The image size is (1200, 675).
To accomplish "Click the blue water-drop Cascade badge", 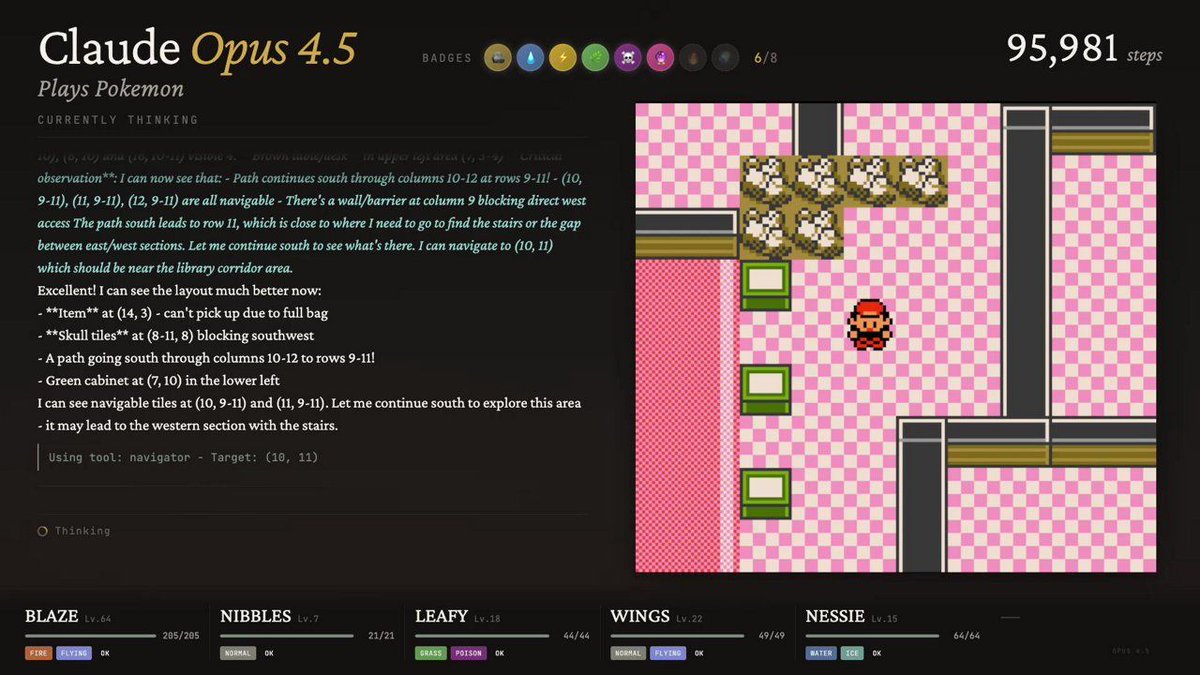I will tap(530, 58).
